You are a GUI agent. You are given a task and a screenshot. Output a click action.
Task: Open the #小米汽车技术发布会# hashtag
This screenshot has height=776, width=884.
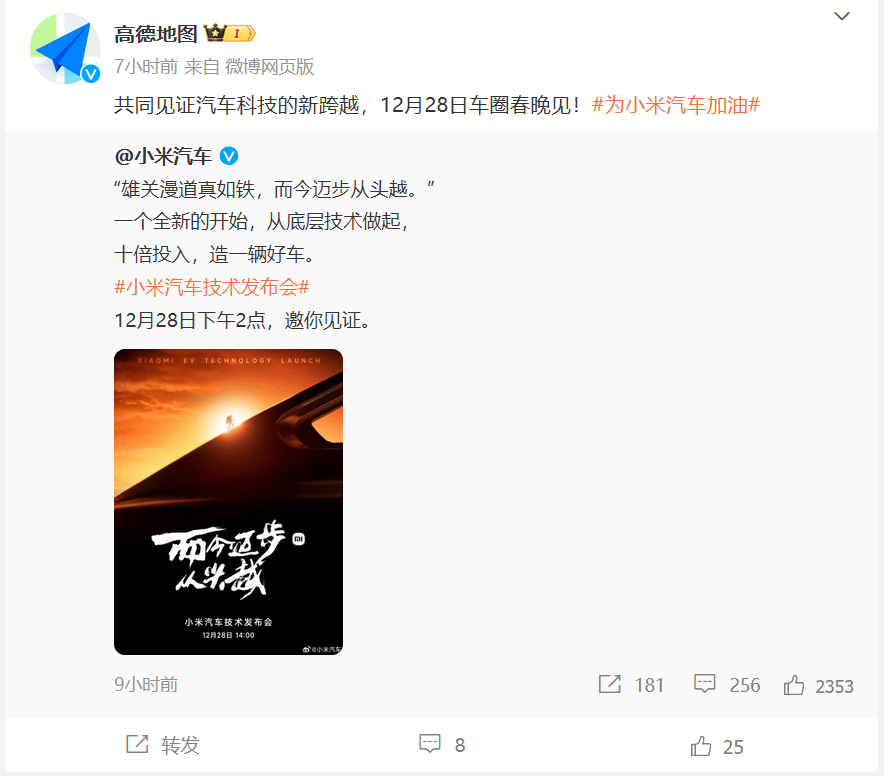212,287
